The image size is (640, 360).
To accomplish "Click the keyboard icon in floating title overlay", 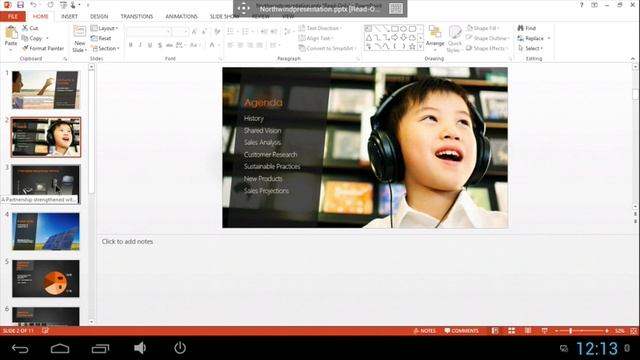I will (x=396, y=9).
